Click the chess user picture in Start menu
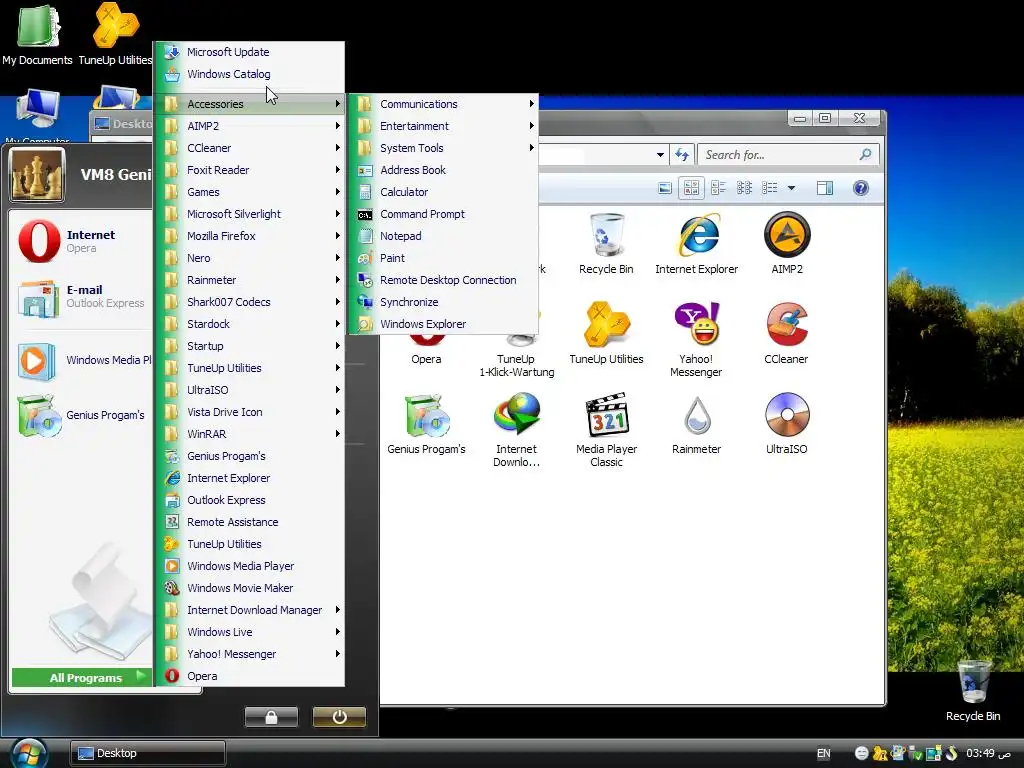 tap(37, 174)
